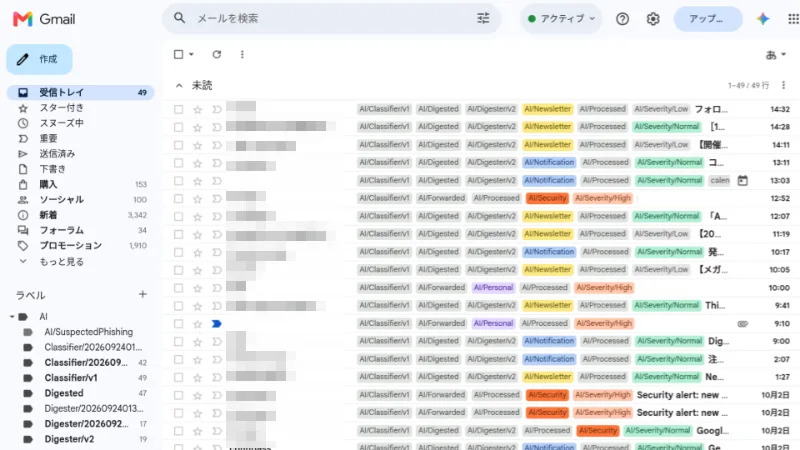Open the Gmail logo home link

click(x=44, y=19)
